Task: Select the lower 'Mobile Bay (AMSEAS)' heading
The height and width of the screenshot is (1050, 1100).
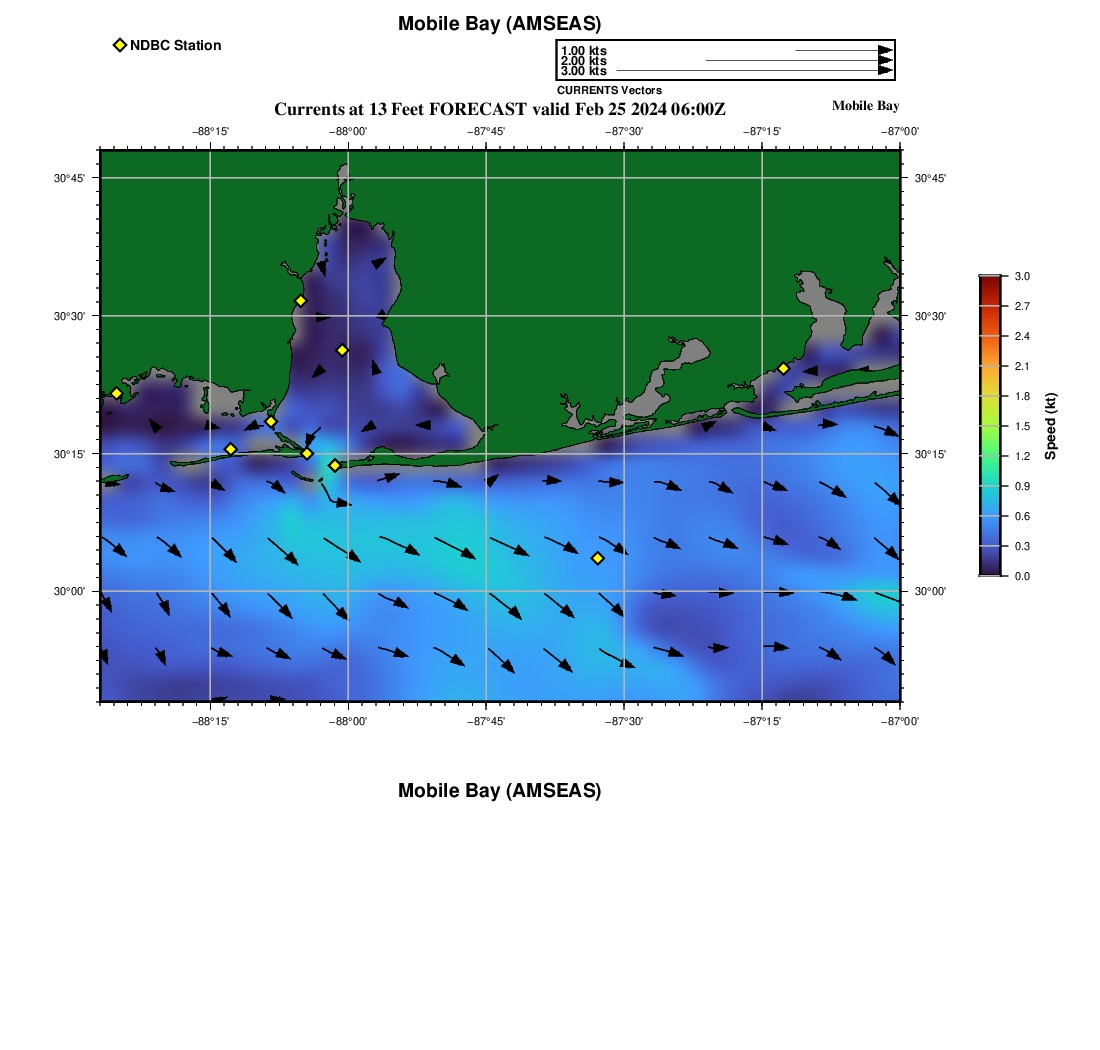Action: point(499,791)
